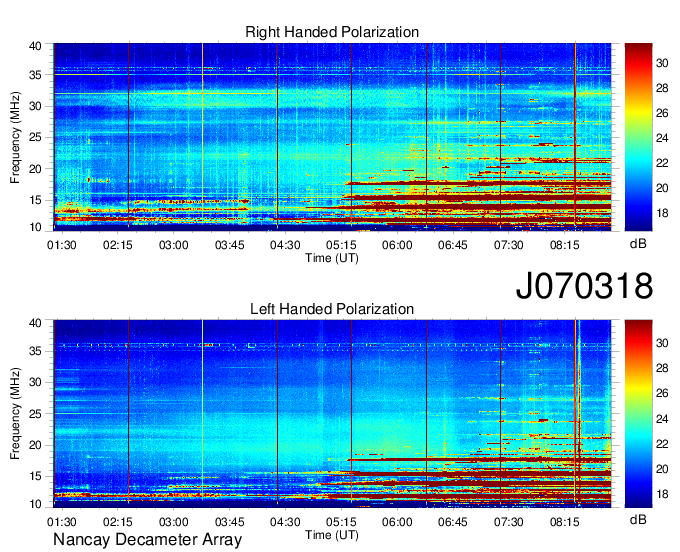This screenshot has width=680, height=552.
Task: Click the lower plot's "15" frequency tick
Action: [35, 477]
